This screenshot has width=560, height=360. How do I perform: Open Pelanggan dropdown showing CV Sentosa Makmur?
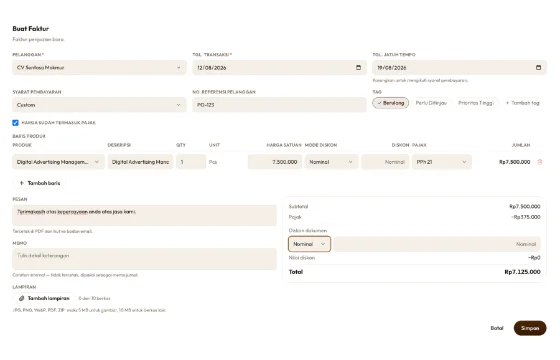point(99,68)
